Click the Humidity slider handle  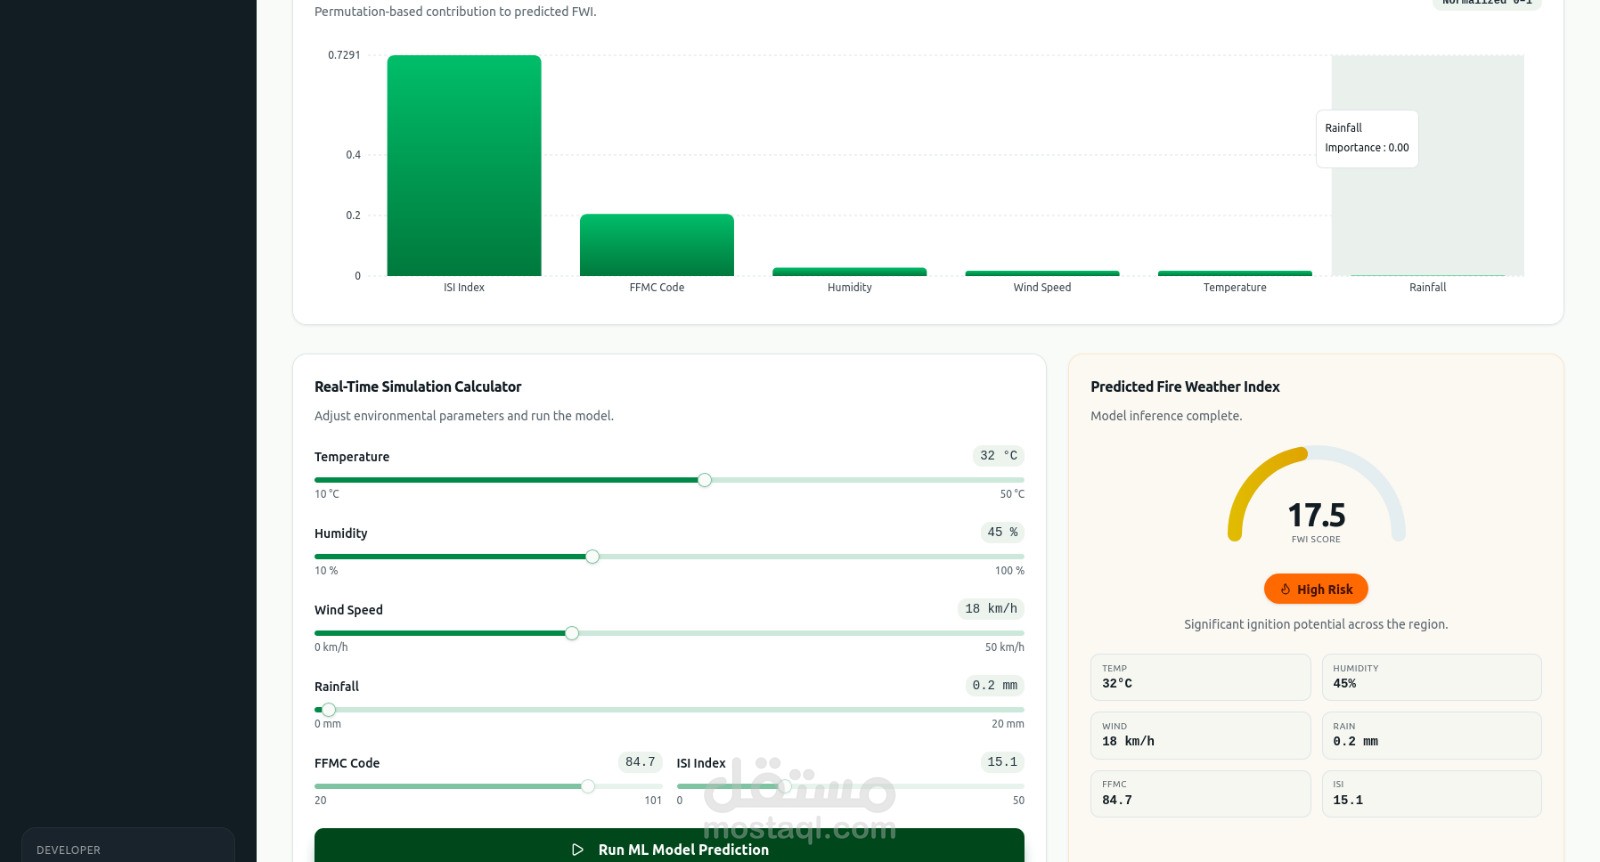[x=592, y=557]
